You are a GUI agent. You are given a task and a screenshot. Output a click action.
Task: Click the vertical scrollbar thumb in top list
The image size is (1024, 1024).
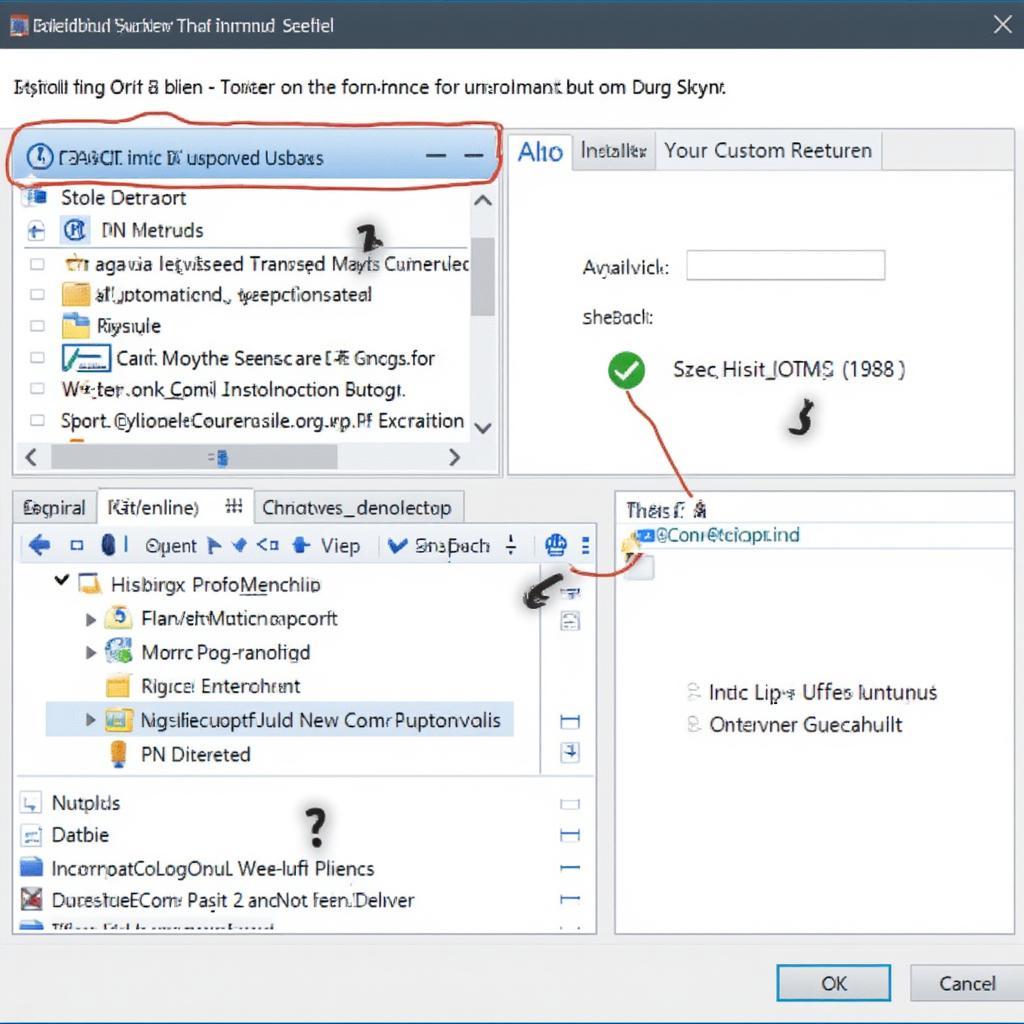pyautogui.click(x=483, y=277)
